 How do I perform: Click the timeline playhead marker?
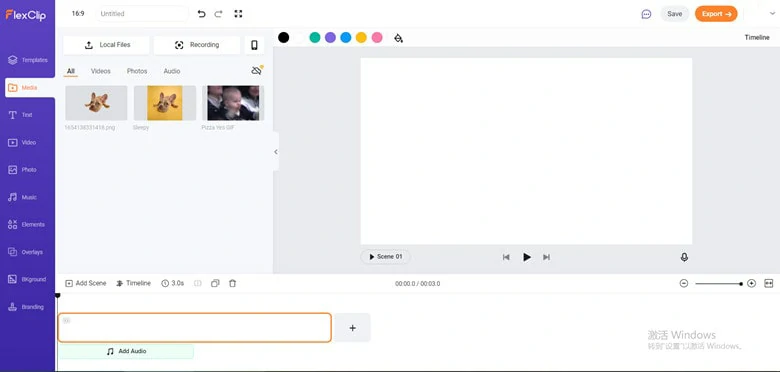click(x=58, y=296)
